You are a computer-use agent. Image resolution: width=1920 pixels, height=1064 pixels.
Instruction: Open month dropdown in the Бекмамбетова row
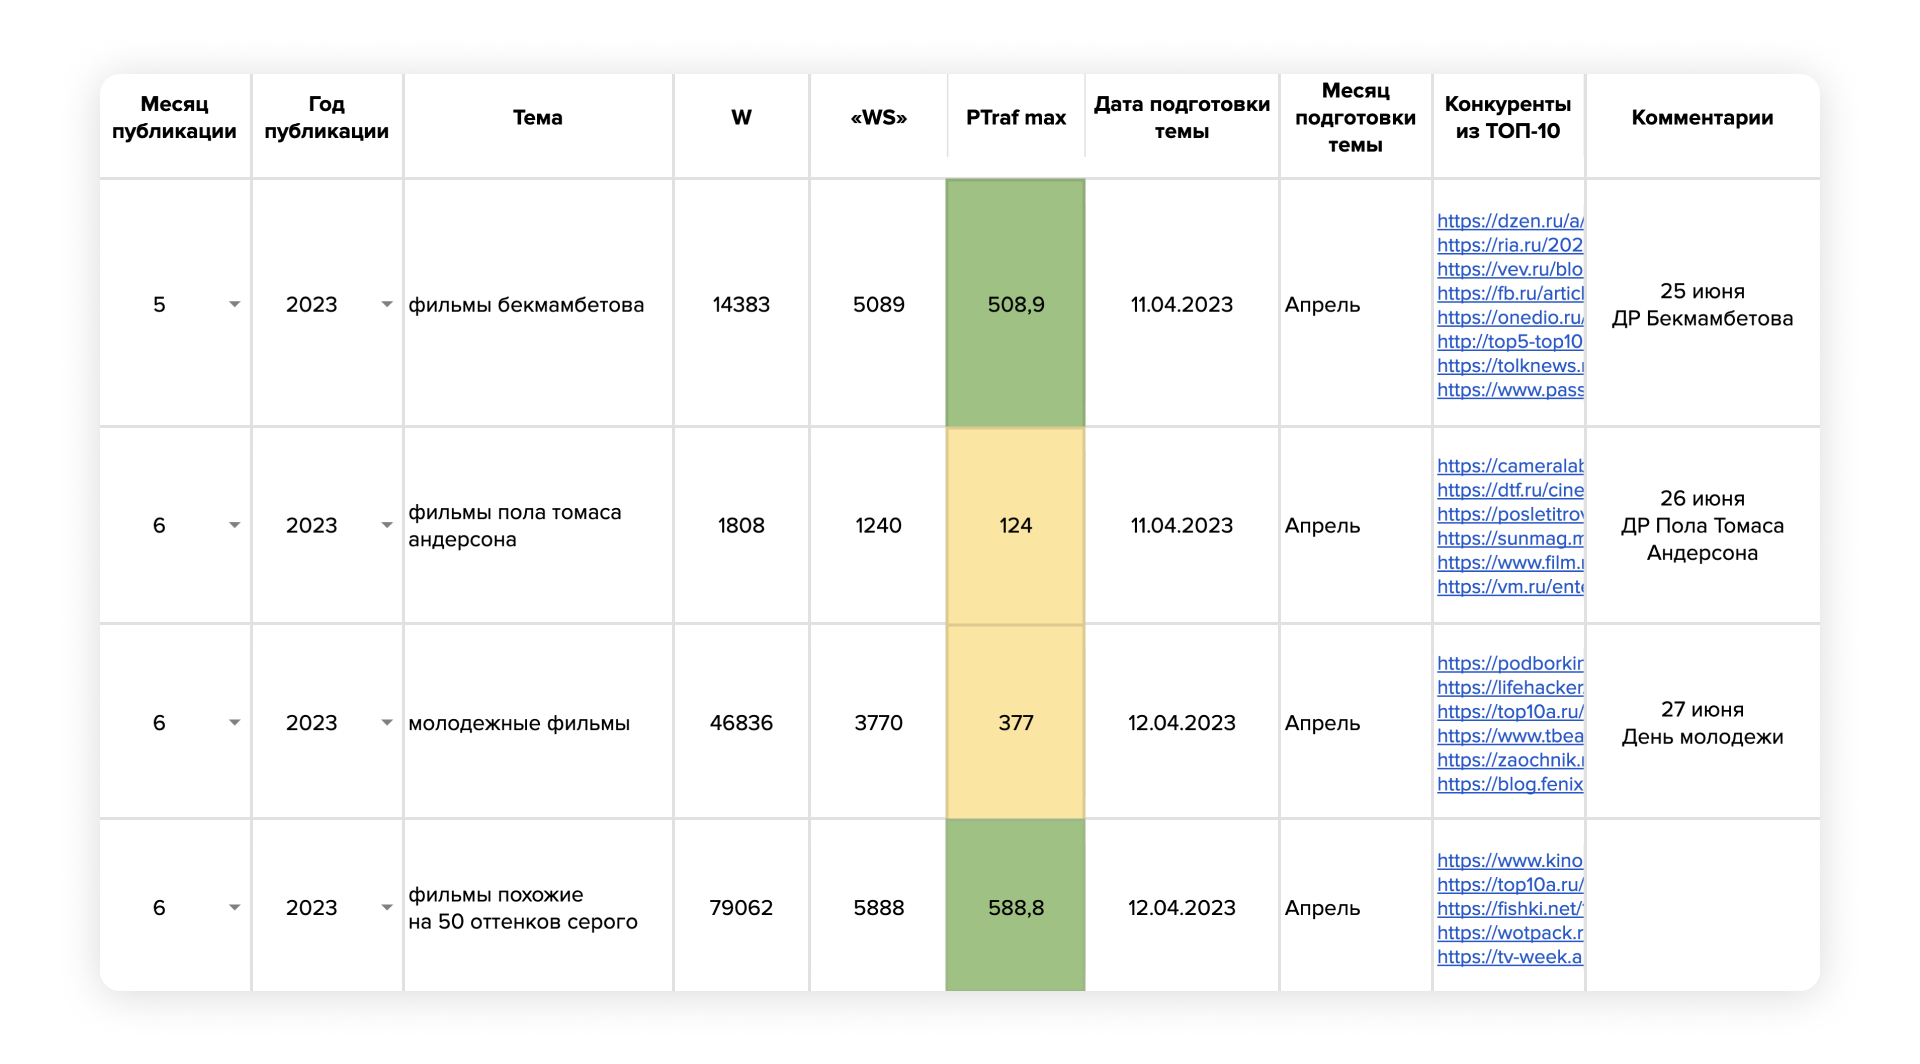coord(234,304)
